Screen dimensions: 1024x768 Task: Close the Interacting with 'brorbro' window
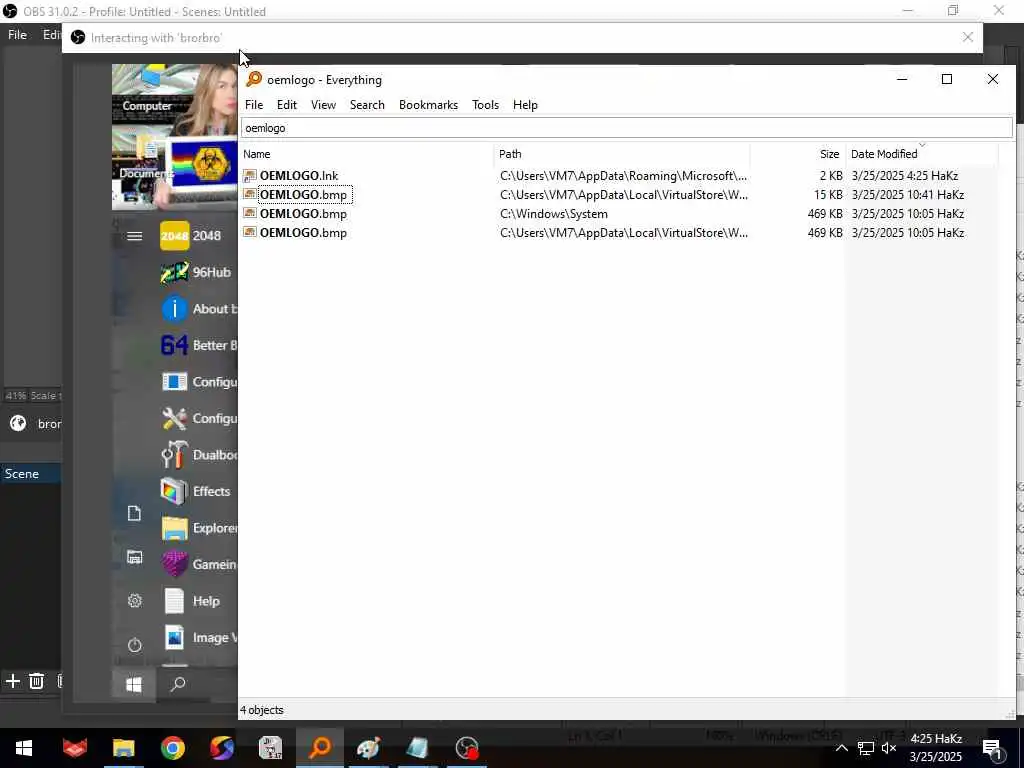click(968, 37)
